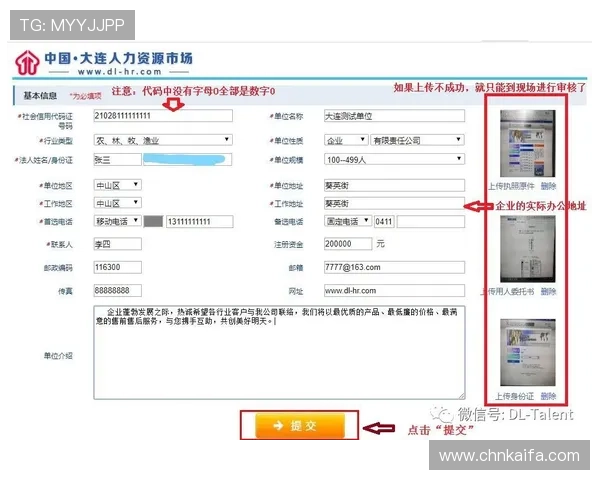The width and height of the screenshot is (600, 480).
Task: Click the mobile number field 13111111111
Action: pos(200,221)
